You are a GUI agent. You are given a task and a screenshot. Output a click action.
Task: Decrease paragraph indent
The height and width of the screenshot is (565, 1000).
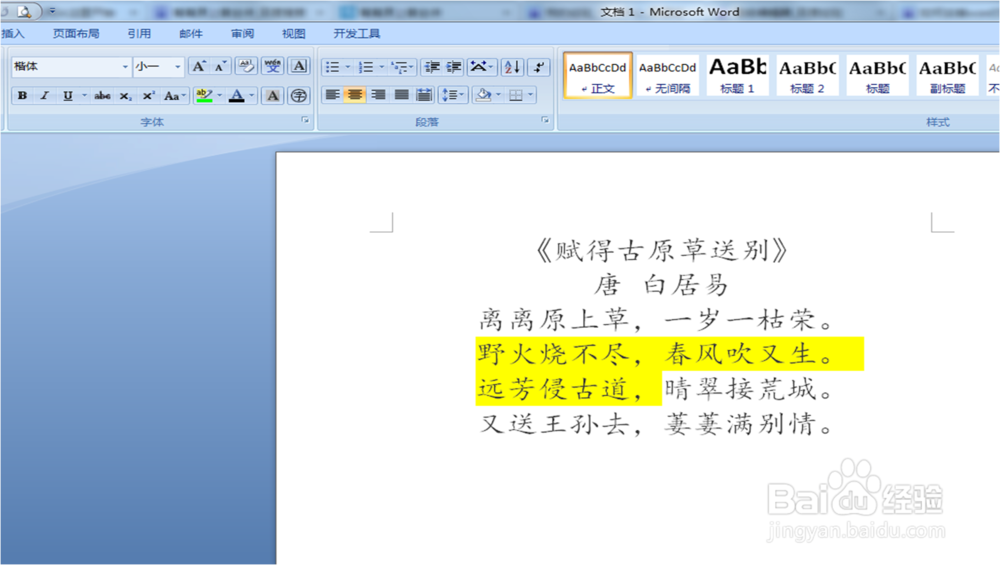point(432,67)
